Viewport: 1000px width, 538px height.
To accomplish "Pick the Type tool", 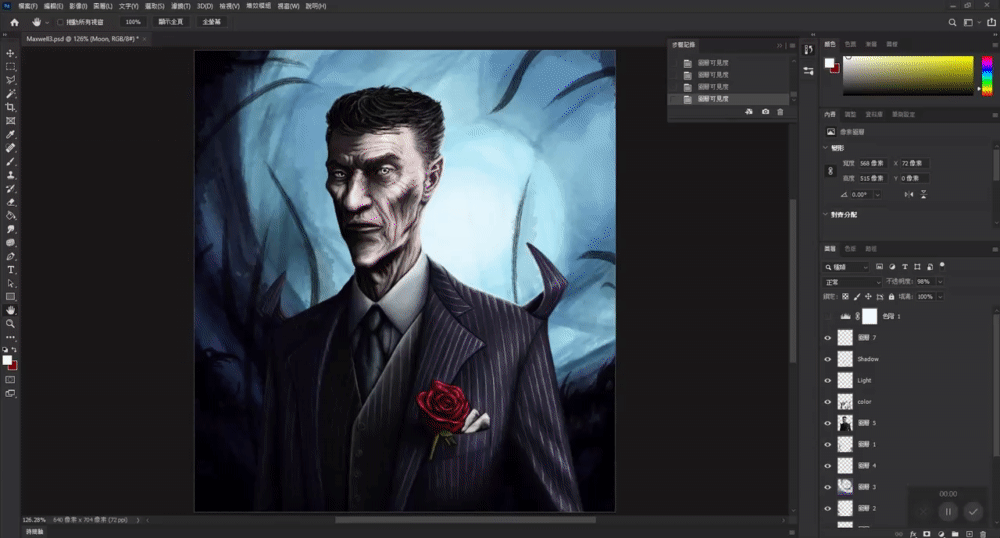I will [11, 270].
